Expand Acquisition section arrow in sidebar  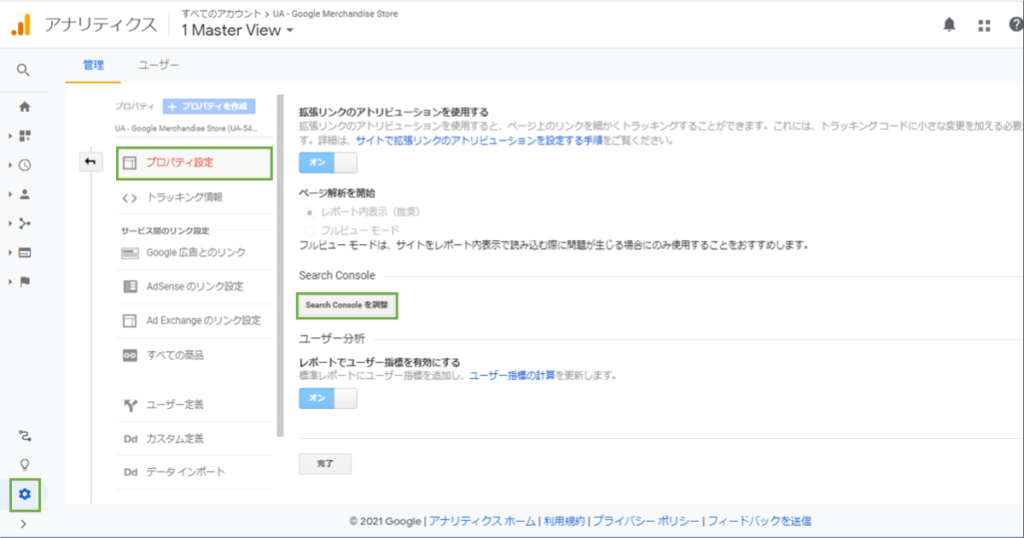10,223
